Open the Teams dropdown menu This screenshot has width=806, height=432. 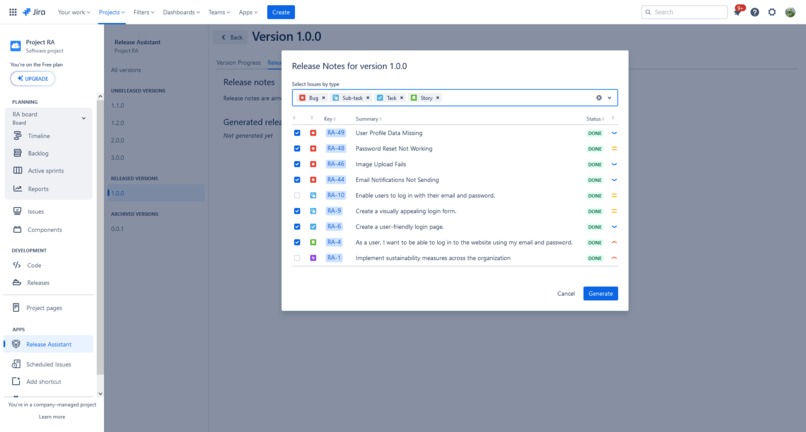219,12
